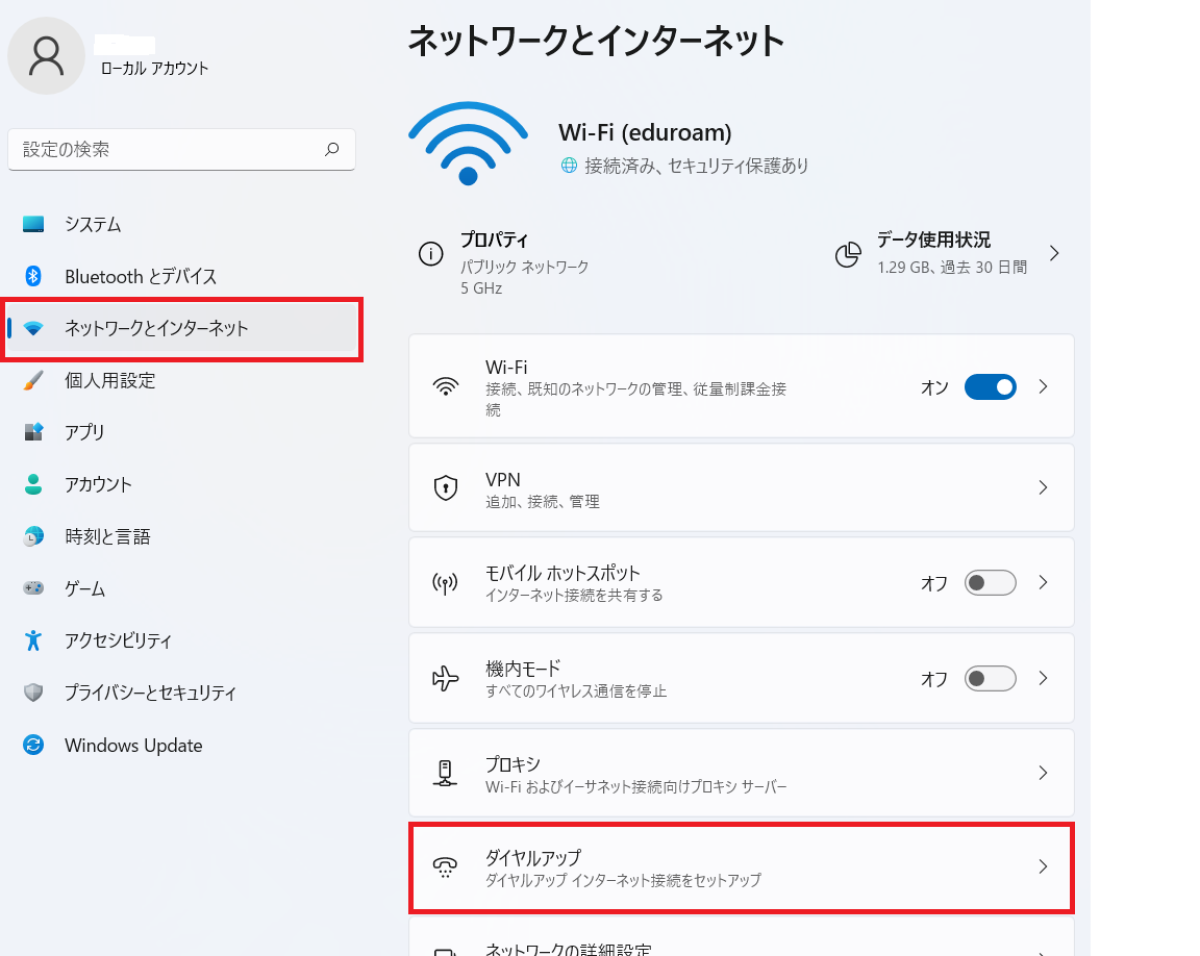The height and width of the screenshot is (956, 1200).
Task: Click the Wi-Fi (eduroam) network name
Action: 645,132
